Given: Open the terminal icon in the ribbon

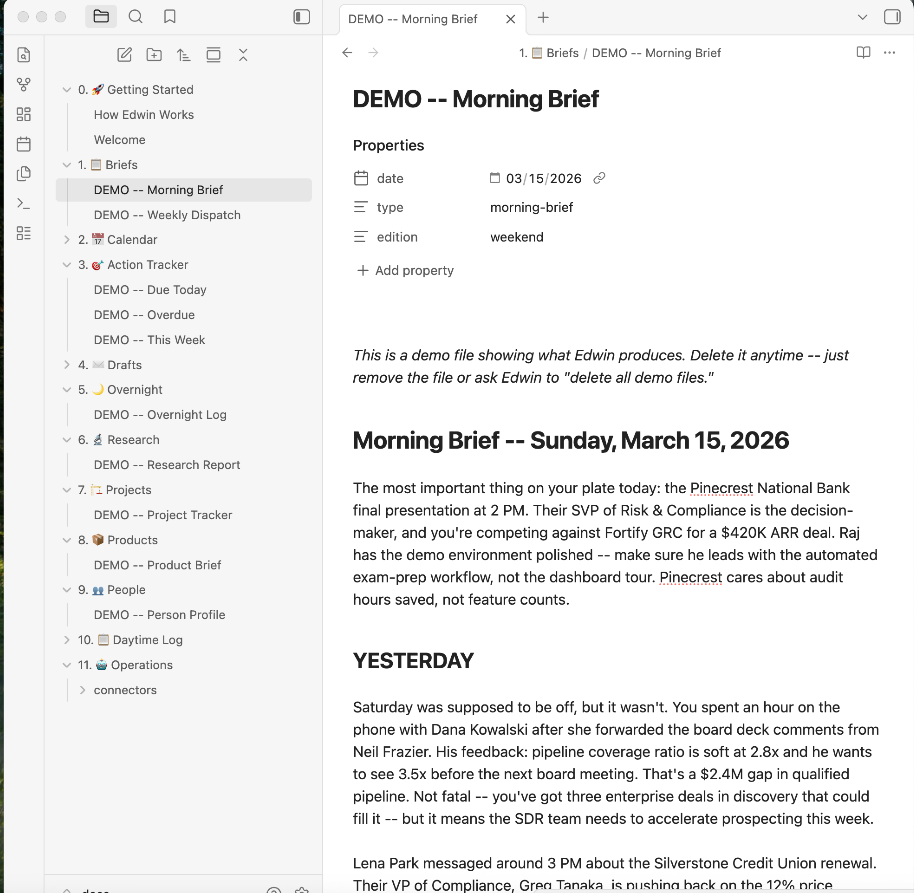Looking at the screenshot, I should (x=24, y=203).
